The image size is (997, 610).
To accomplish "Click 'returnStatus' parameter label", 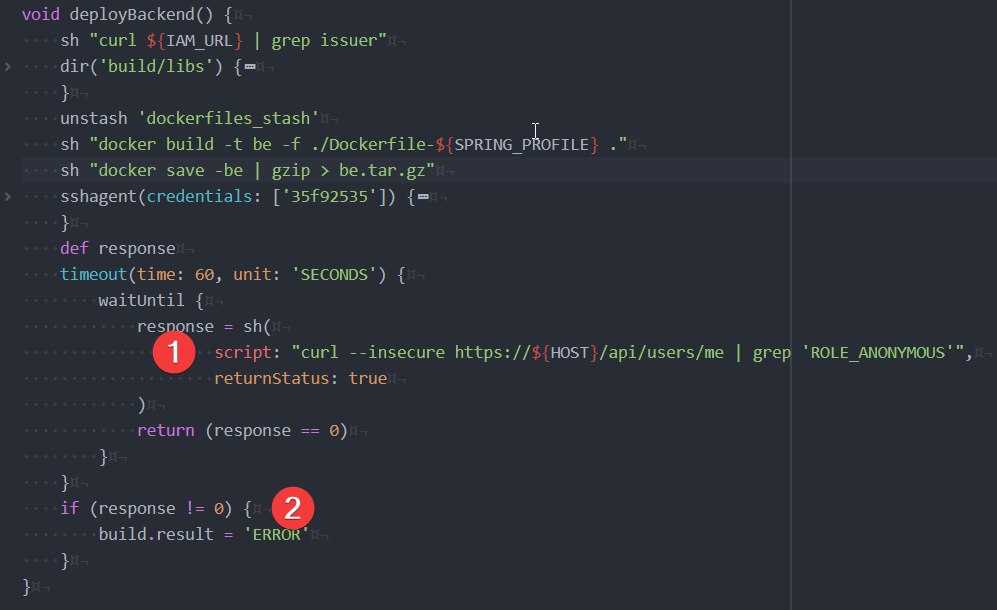I will coord(272,378).
